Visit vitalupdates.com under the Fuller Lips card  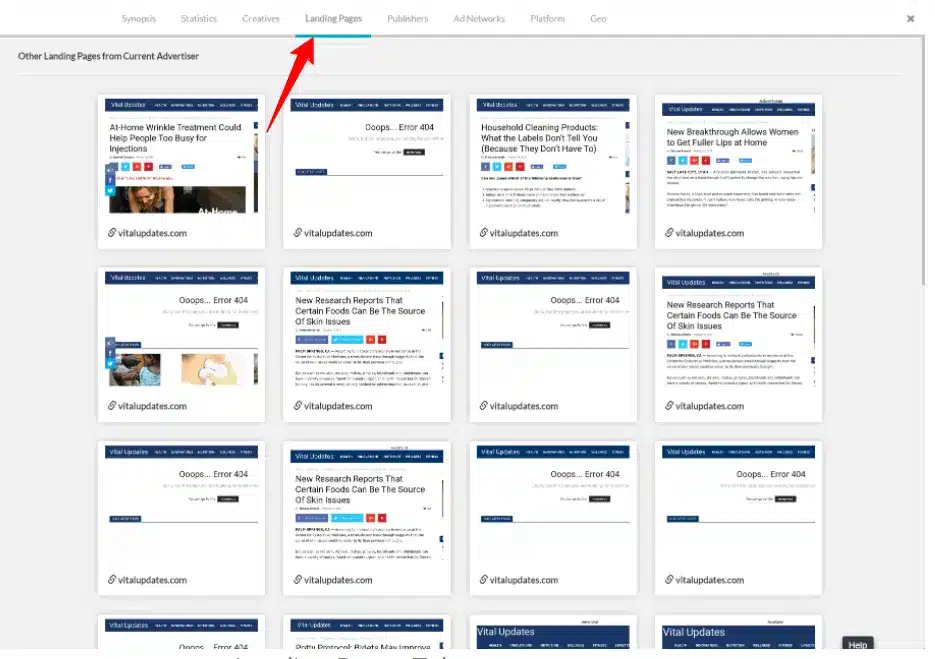[x=710, y=233]
